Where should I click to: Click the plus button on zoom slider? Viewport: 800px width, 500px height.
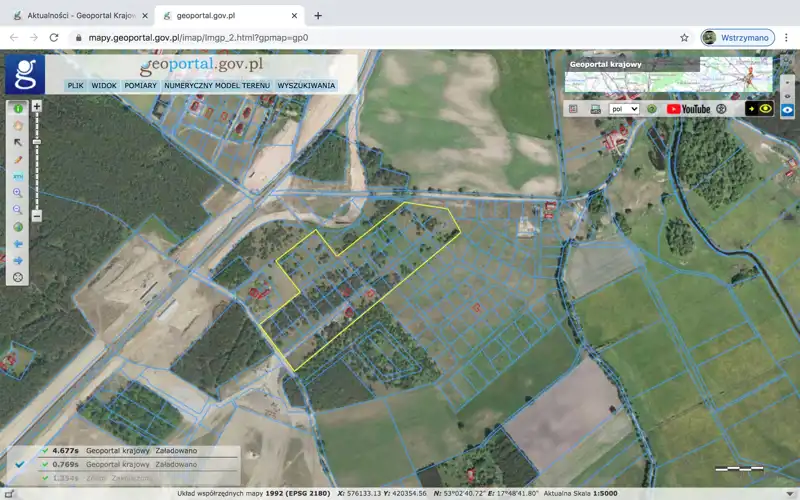[37, 106]
